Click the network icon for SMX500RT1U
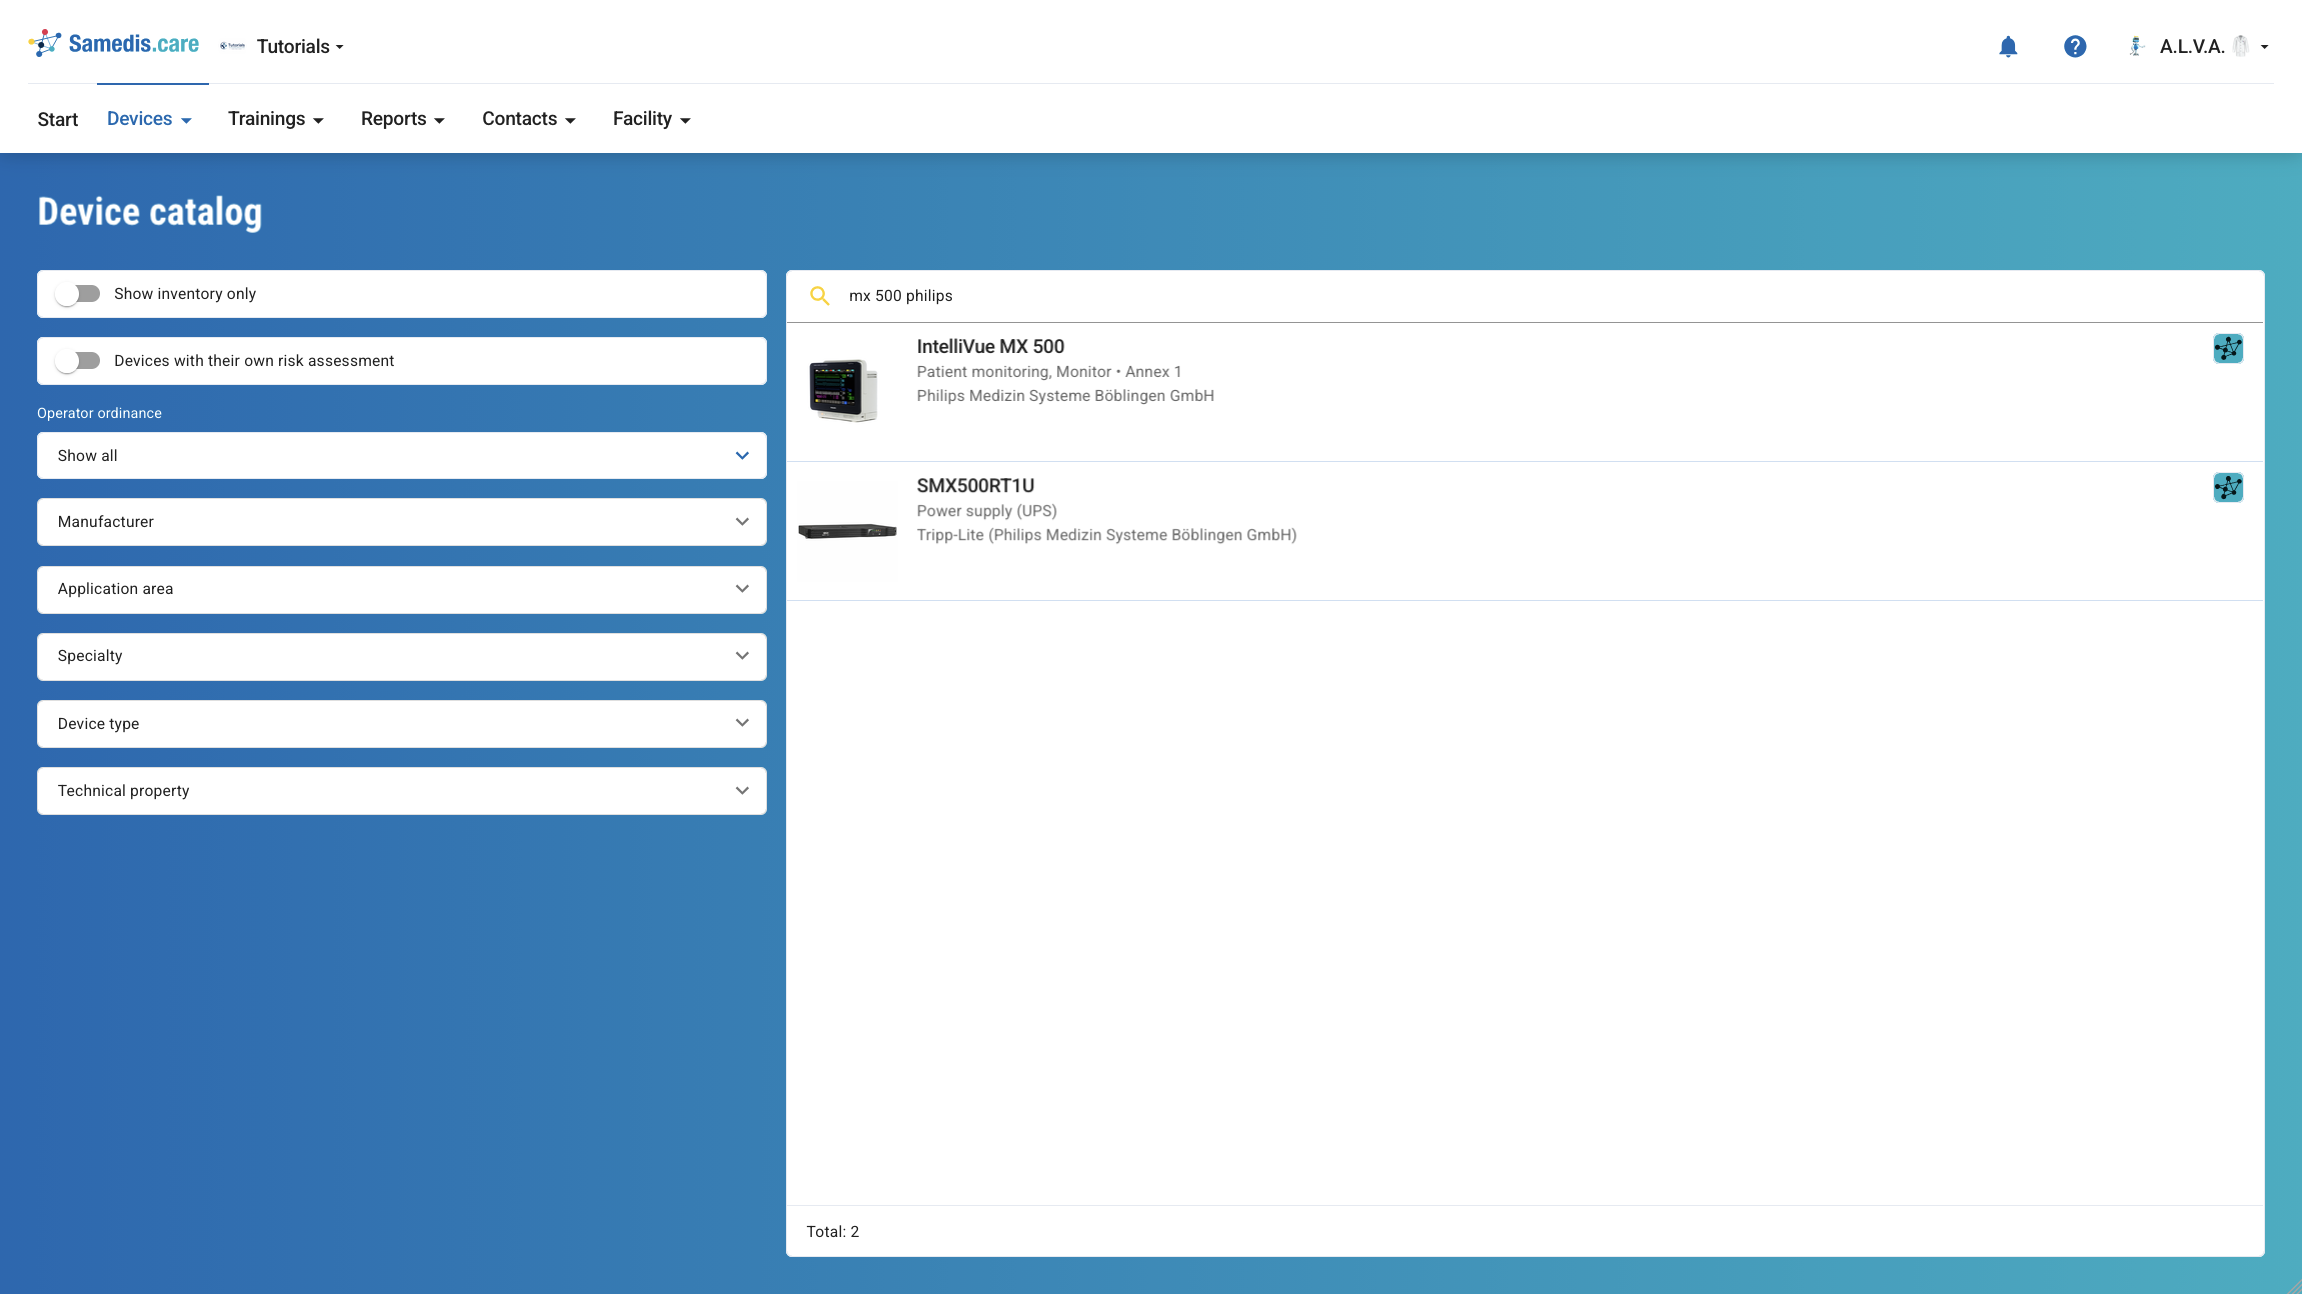 (x=2228, y=487)
